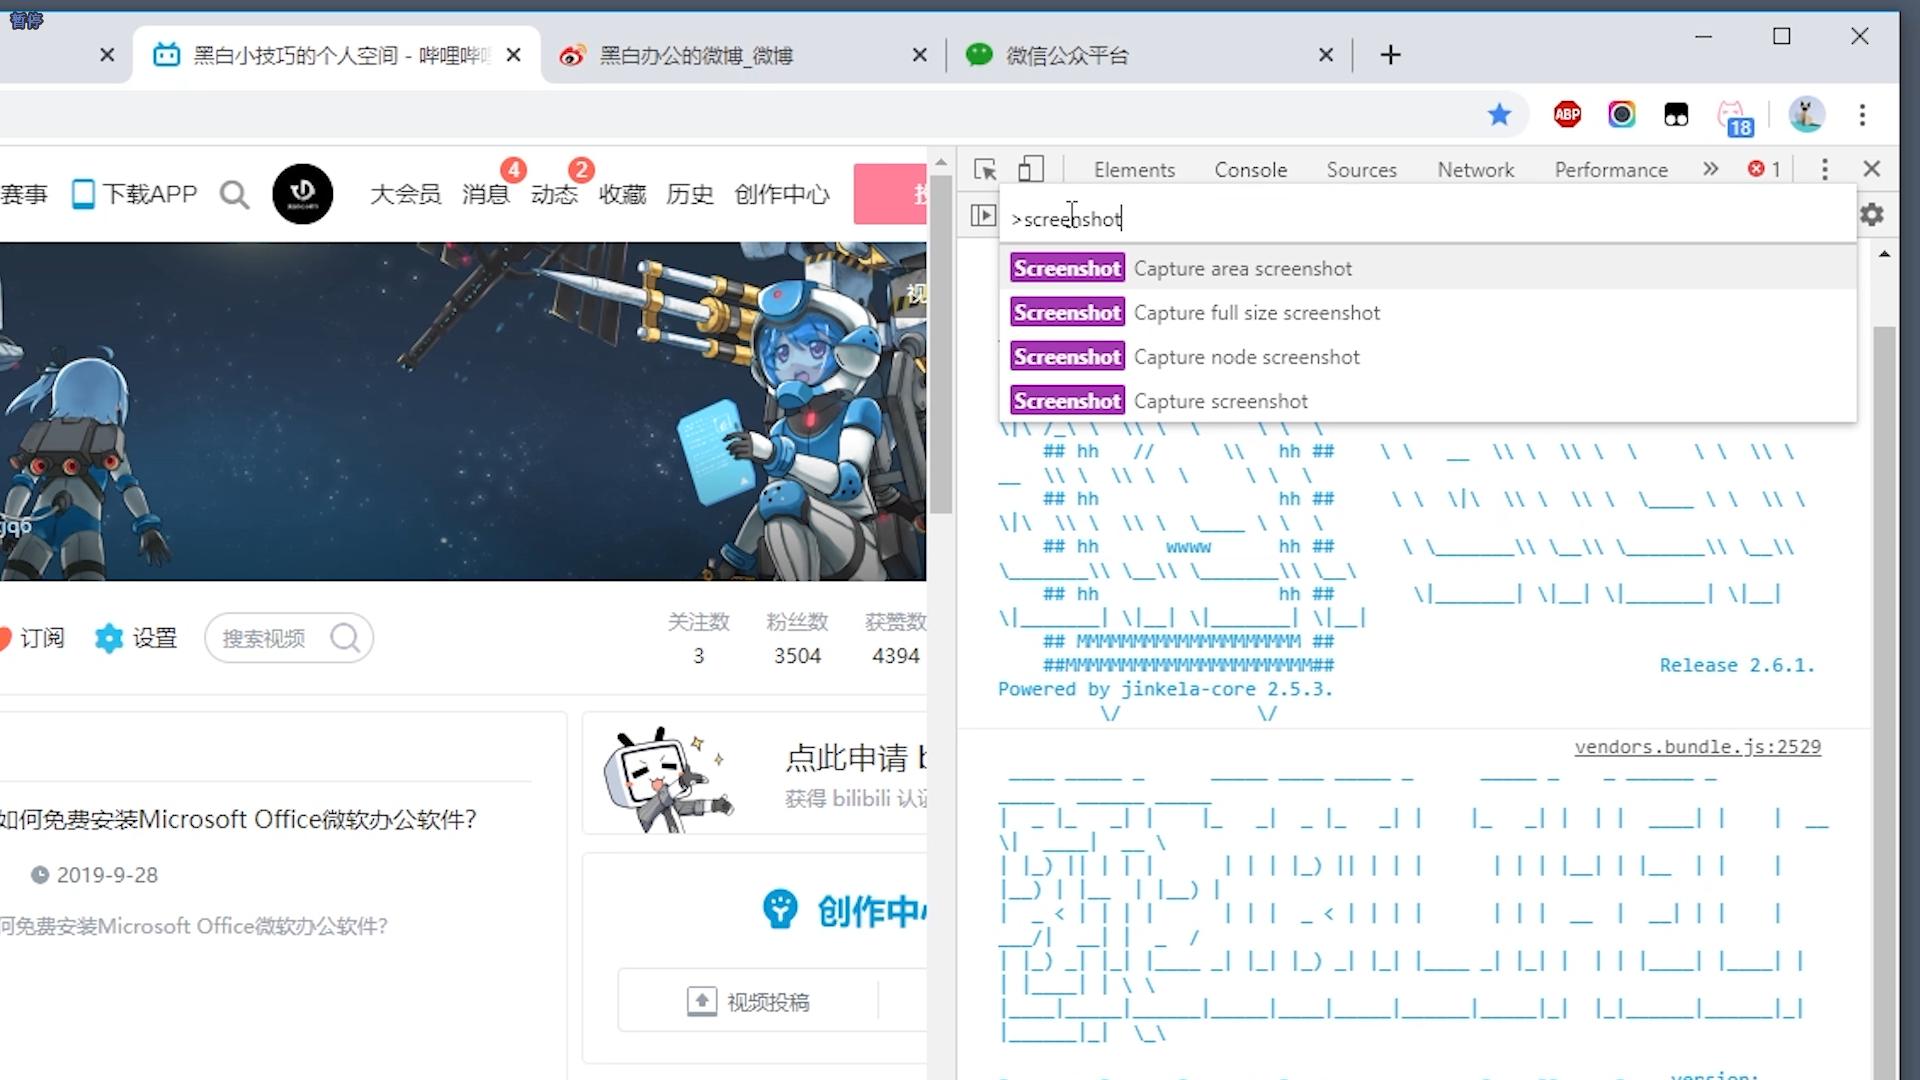The image size is (1920, 1080).
Task: Click the error counter badge in DevTools
Action: (1762, 169)
